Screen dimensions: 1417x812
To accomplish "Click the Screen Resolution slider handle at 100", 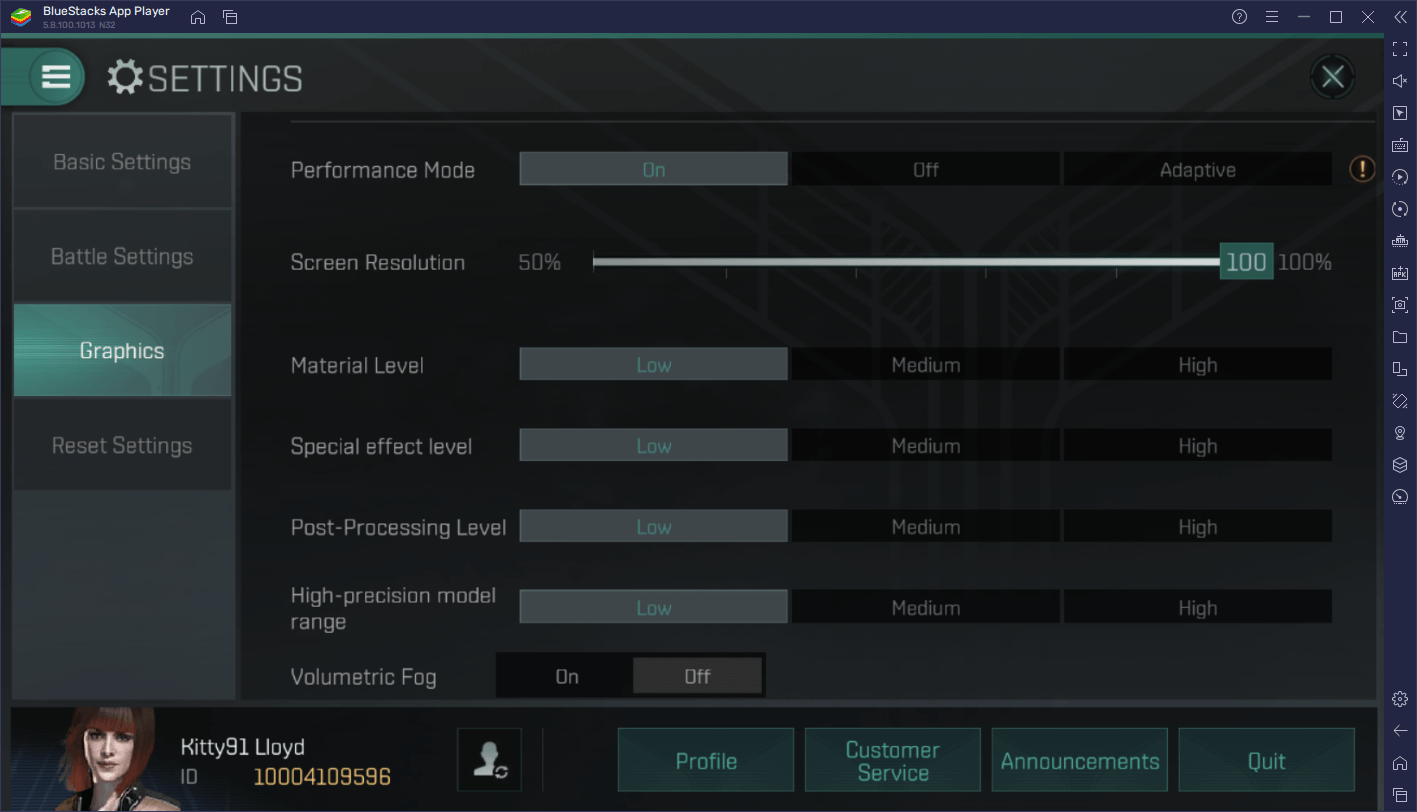I will [x=1246, y=262].
